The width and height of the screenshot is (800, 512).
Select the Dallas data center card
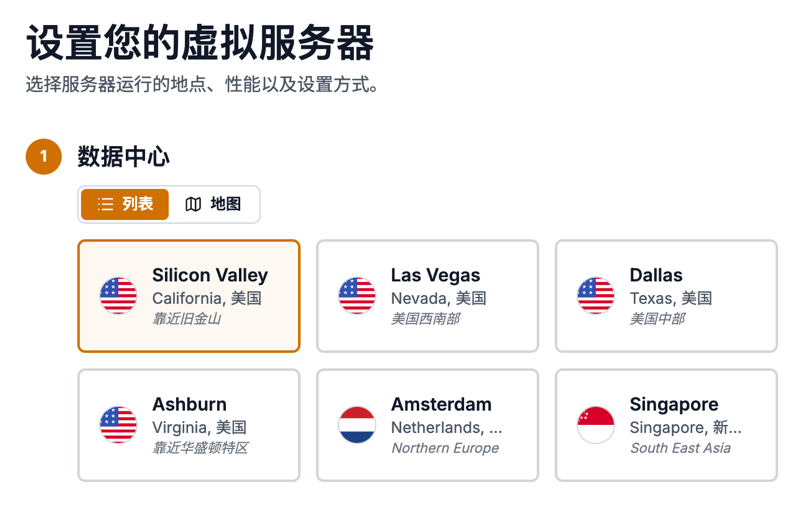pos(666,296)
